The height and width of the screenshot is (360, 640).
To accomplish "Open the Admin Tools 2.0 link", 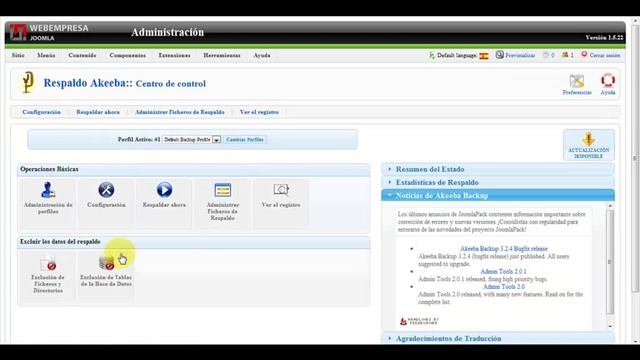I will 504,287.
